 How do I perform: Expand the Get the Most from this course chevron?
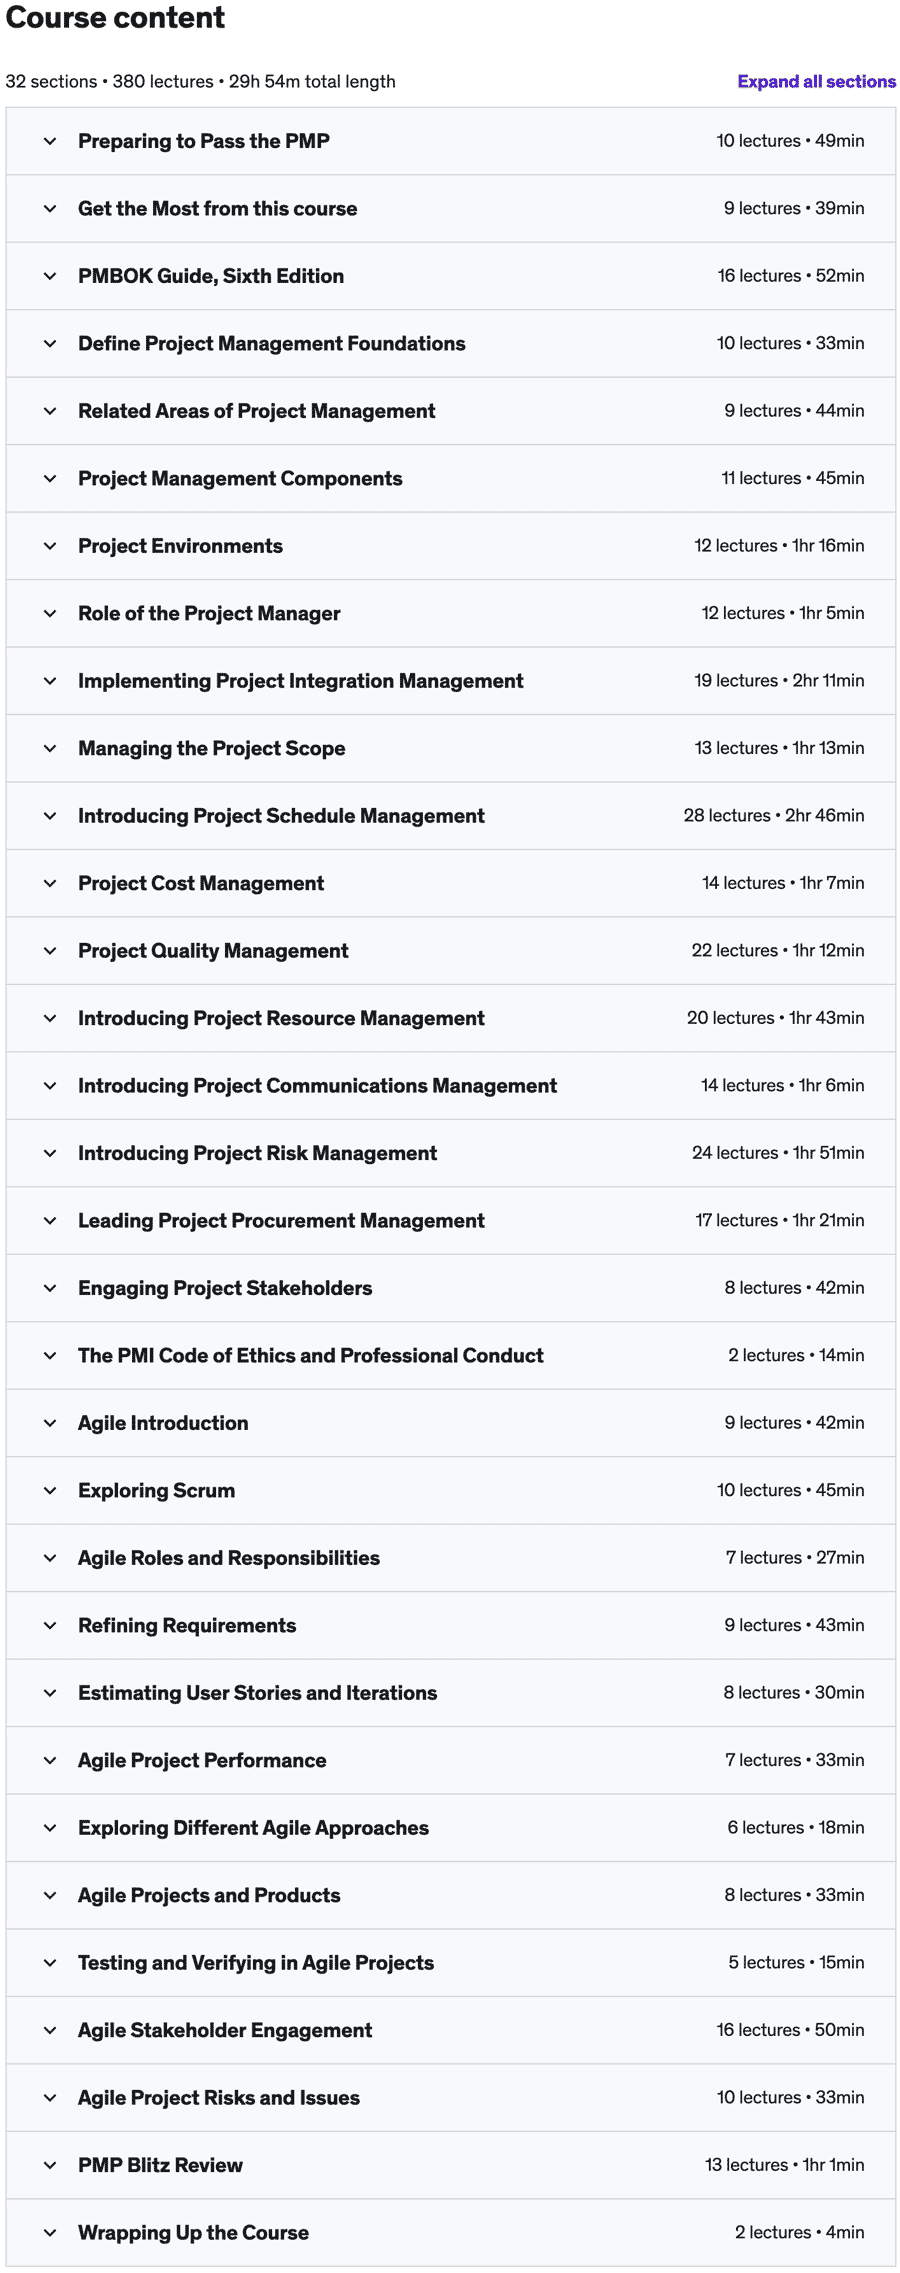[x=50, y=209]
